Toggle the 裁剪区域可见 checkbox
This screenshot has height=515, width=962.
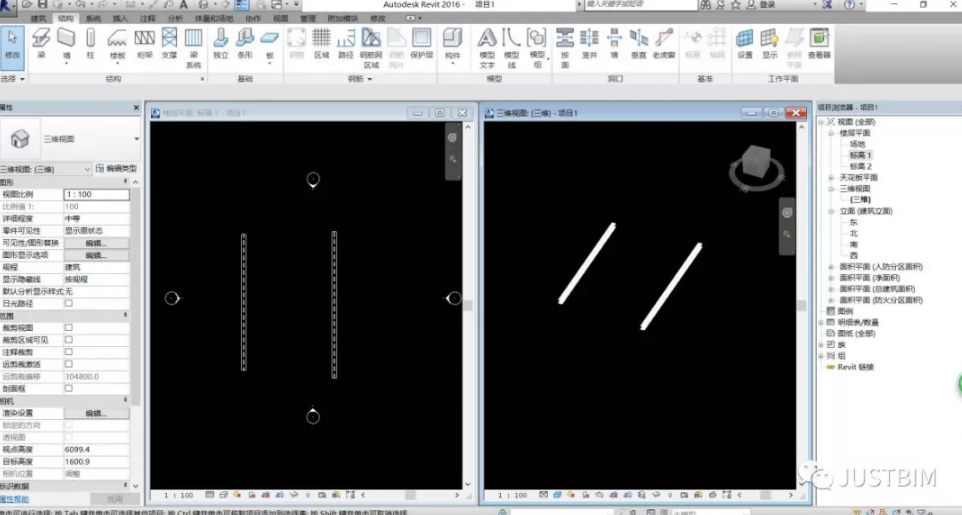pos(69,340)
